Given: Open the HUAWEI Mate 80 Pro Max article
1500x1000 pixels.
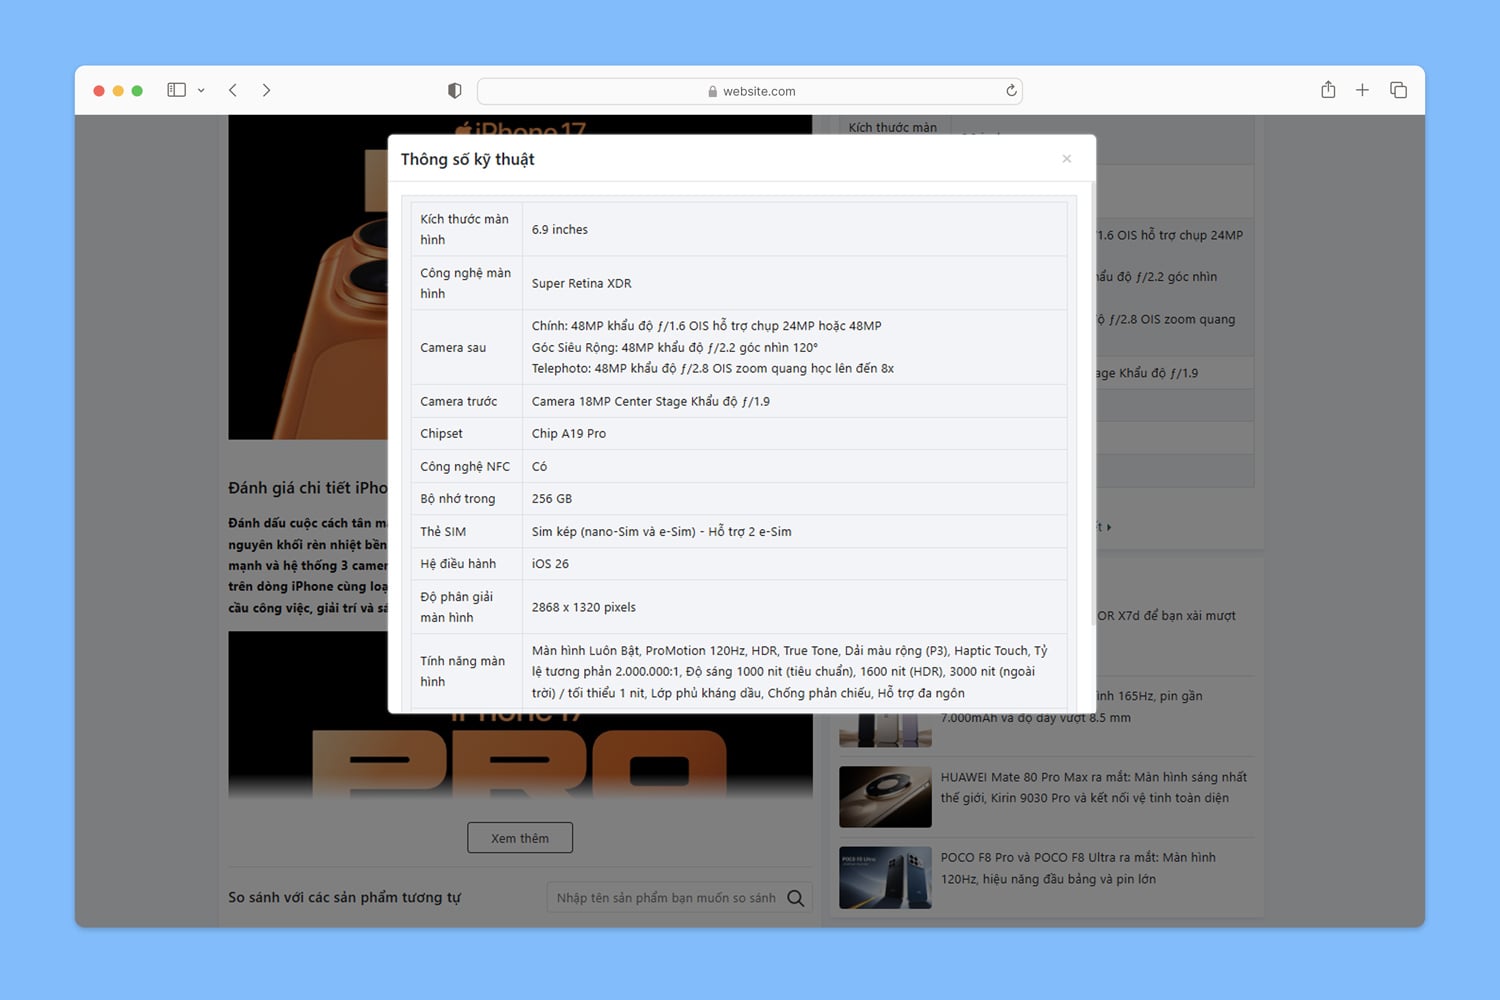Looking at the screenshot, I should (x=1093, y=787).
